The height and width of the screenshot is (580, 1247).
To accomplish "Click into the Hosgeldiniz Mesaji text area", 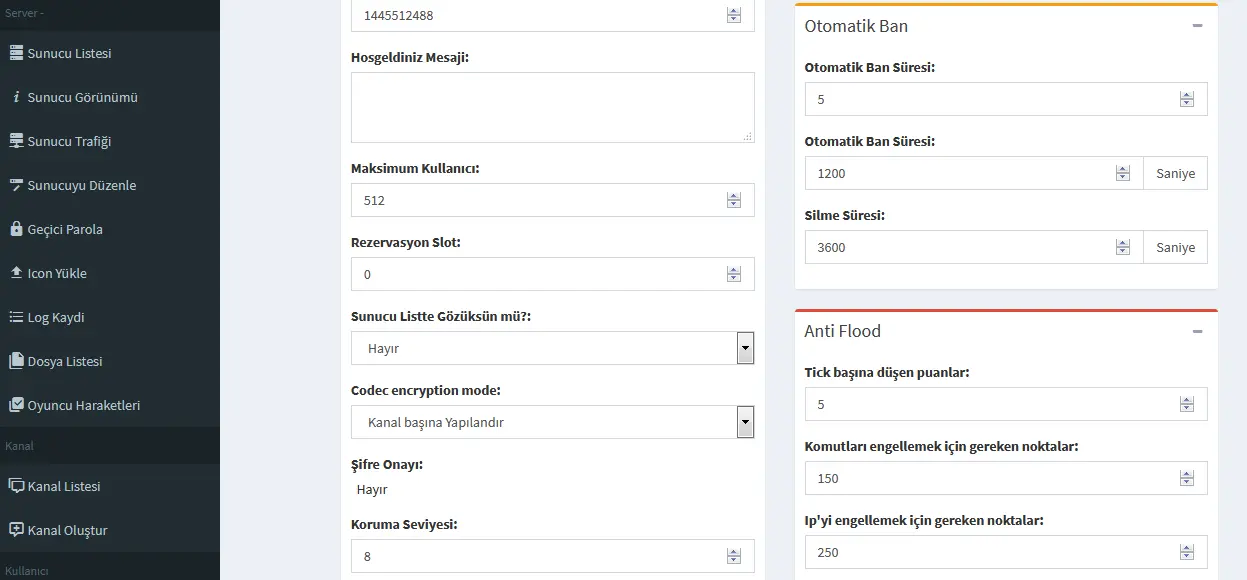I will coord(552,107).
